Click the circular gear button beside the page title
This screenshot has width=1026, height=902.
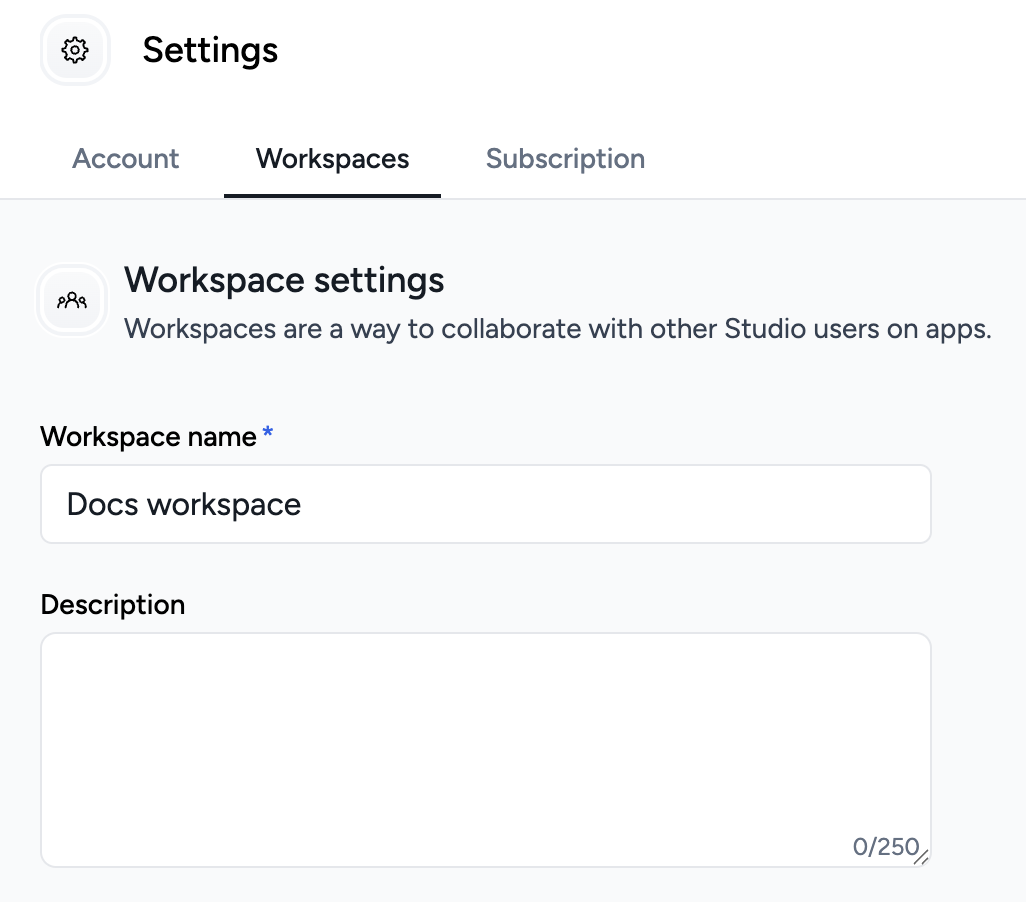coord(74,49)
